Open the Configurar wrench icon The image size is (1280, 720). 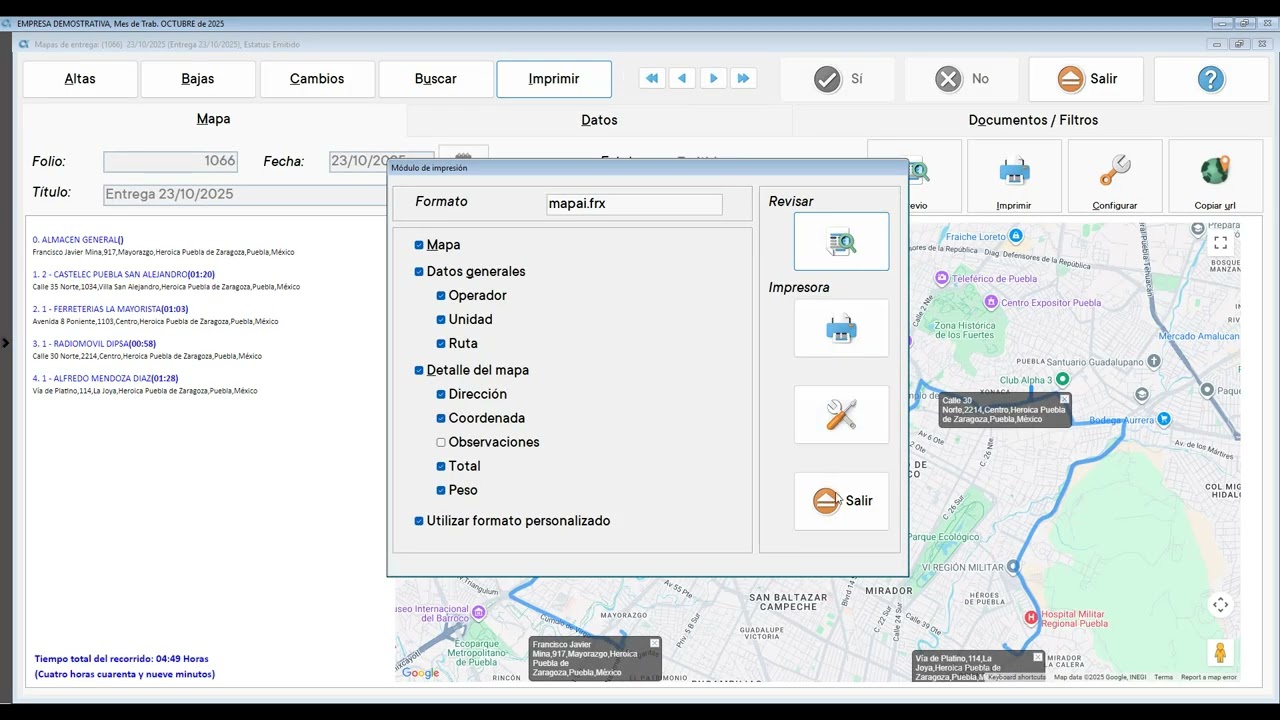coord(1114,176)
